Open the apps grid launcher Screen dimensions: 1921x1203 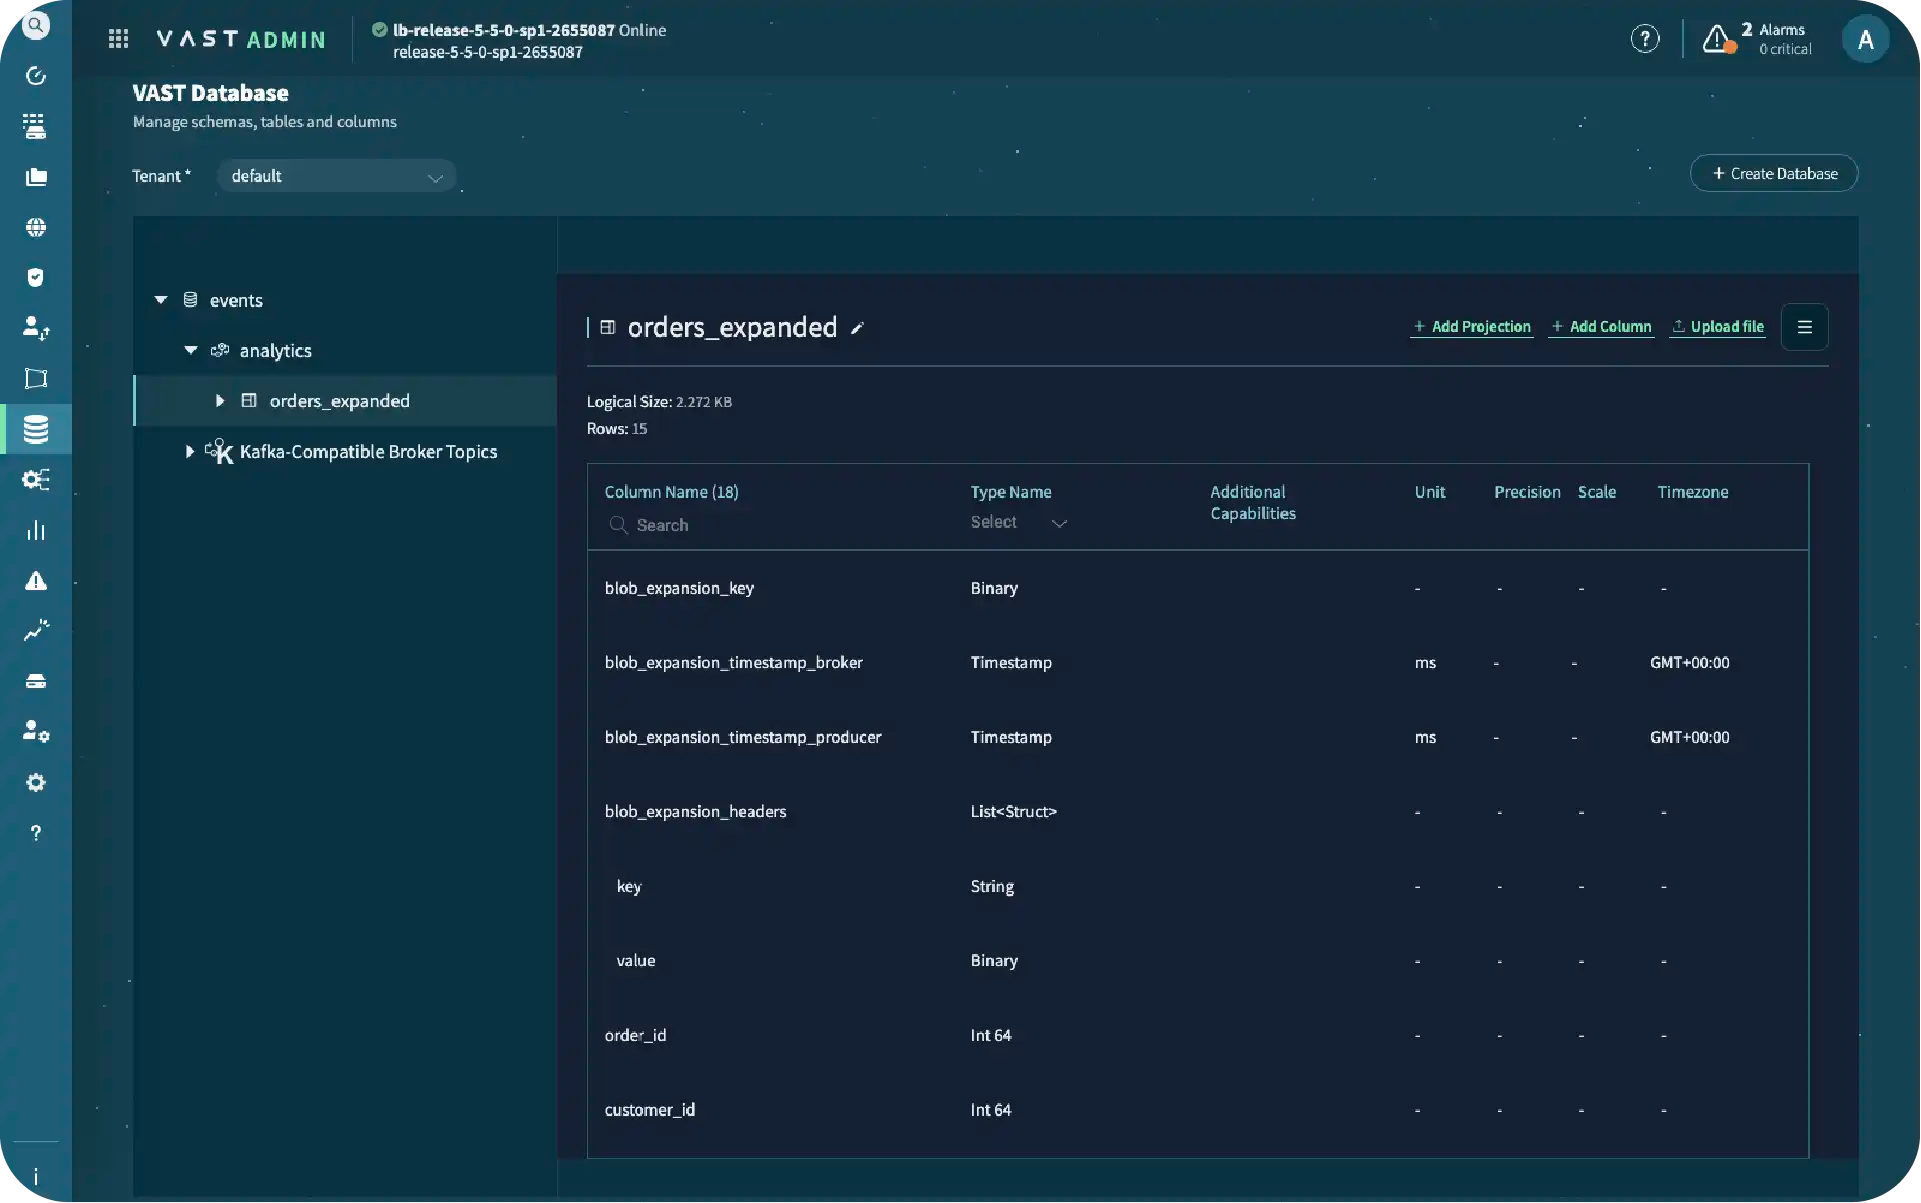(x=118, y=39)
